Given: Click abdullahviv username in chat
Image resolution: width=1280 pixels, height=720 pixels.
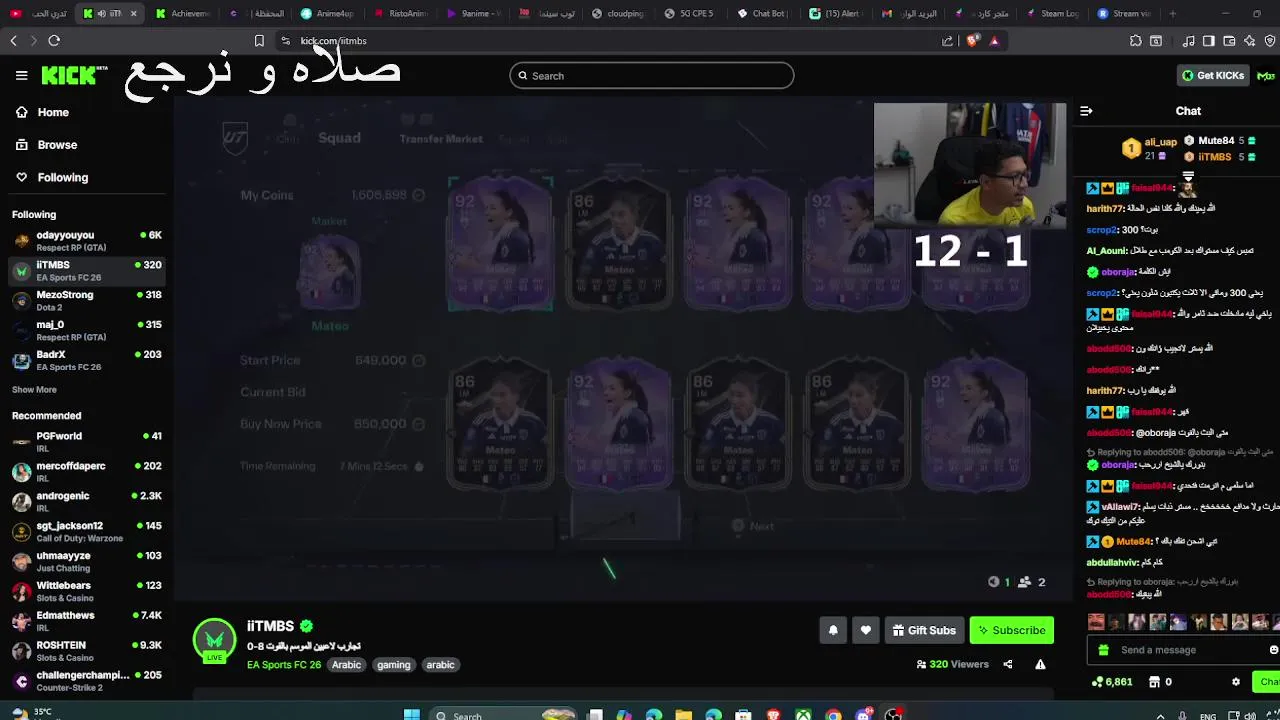Looking at the screenshot, I should pos(1112,563).
